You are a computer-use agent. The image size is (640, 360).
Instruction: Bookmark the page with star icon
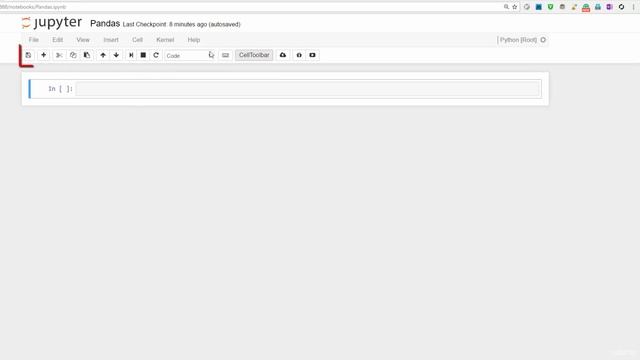(515, 7)
